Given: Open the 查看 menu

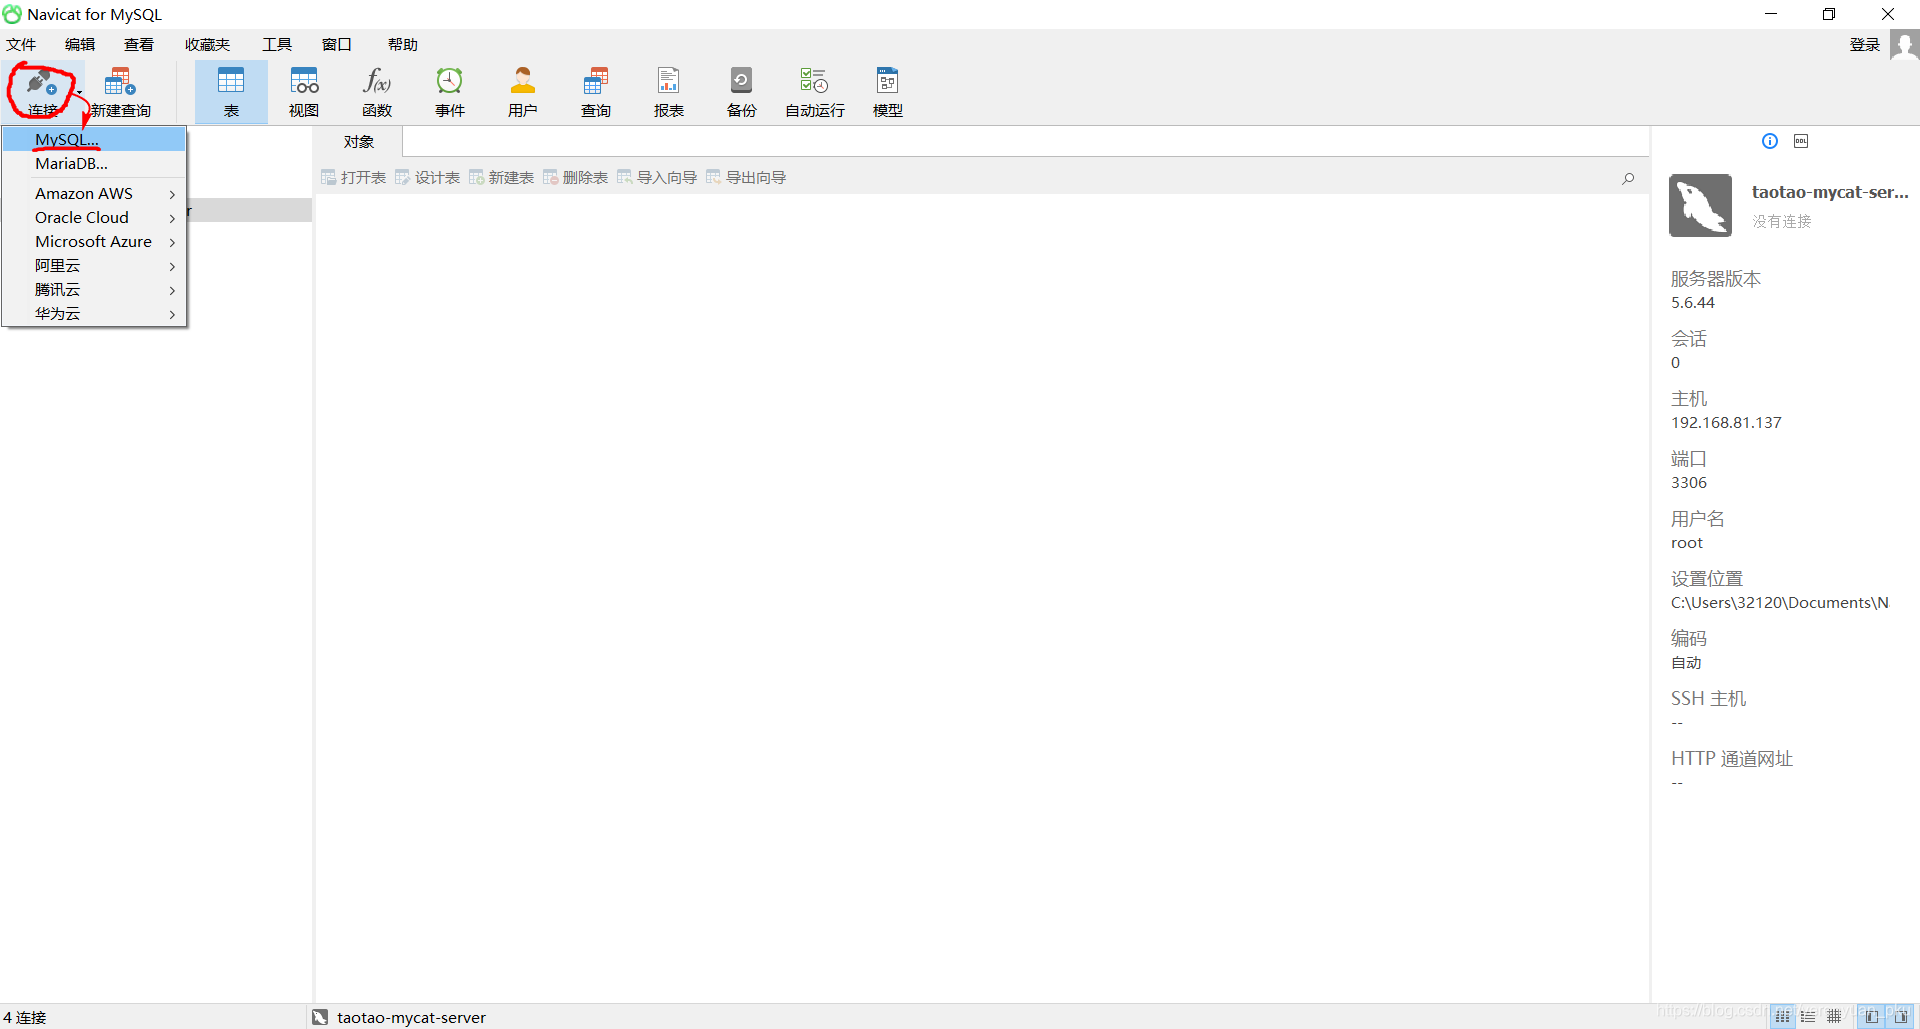Looking at the screenshot, I should pos(139,45).
